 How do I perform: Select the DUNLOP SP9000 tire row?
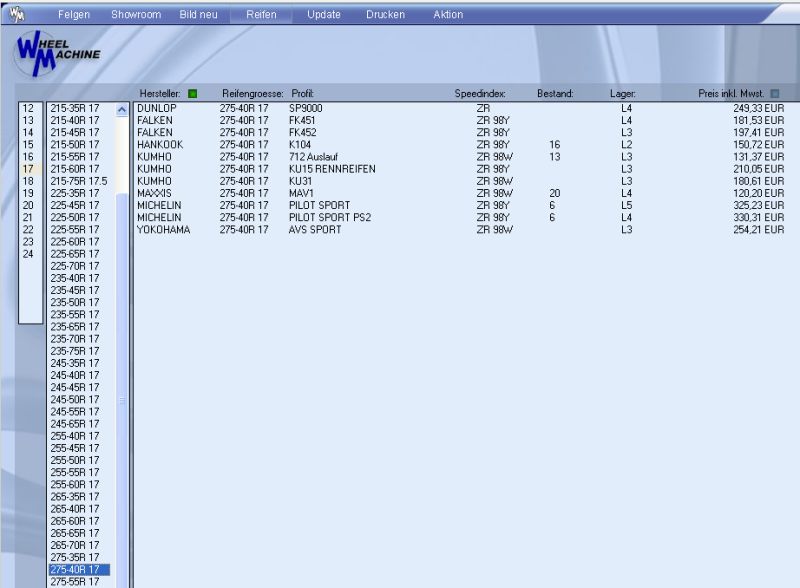click(x=461, y=108)
